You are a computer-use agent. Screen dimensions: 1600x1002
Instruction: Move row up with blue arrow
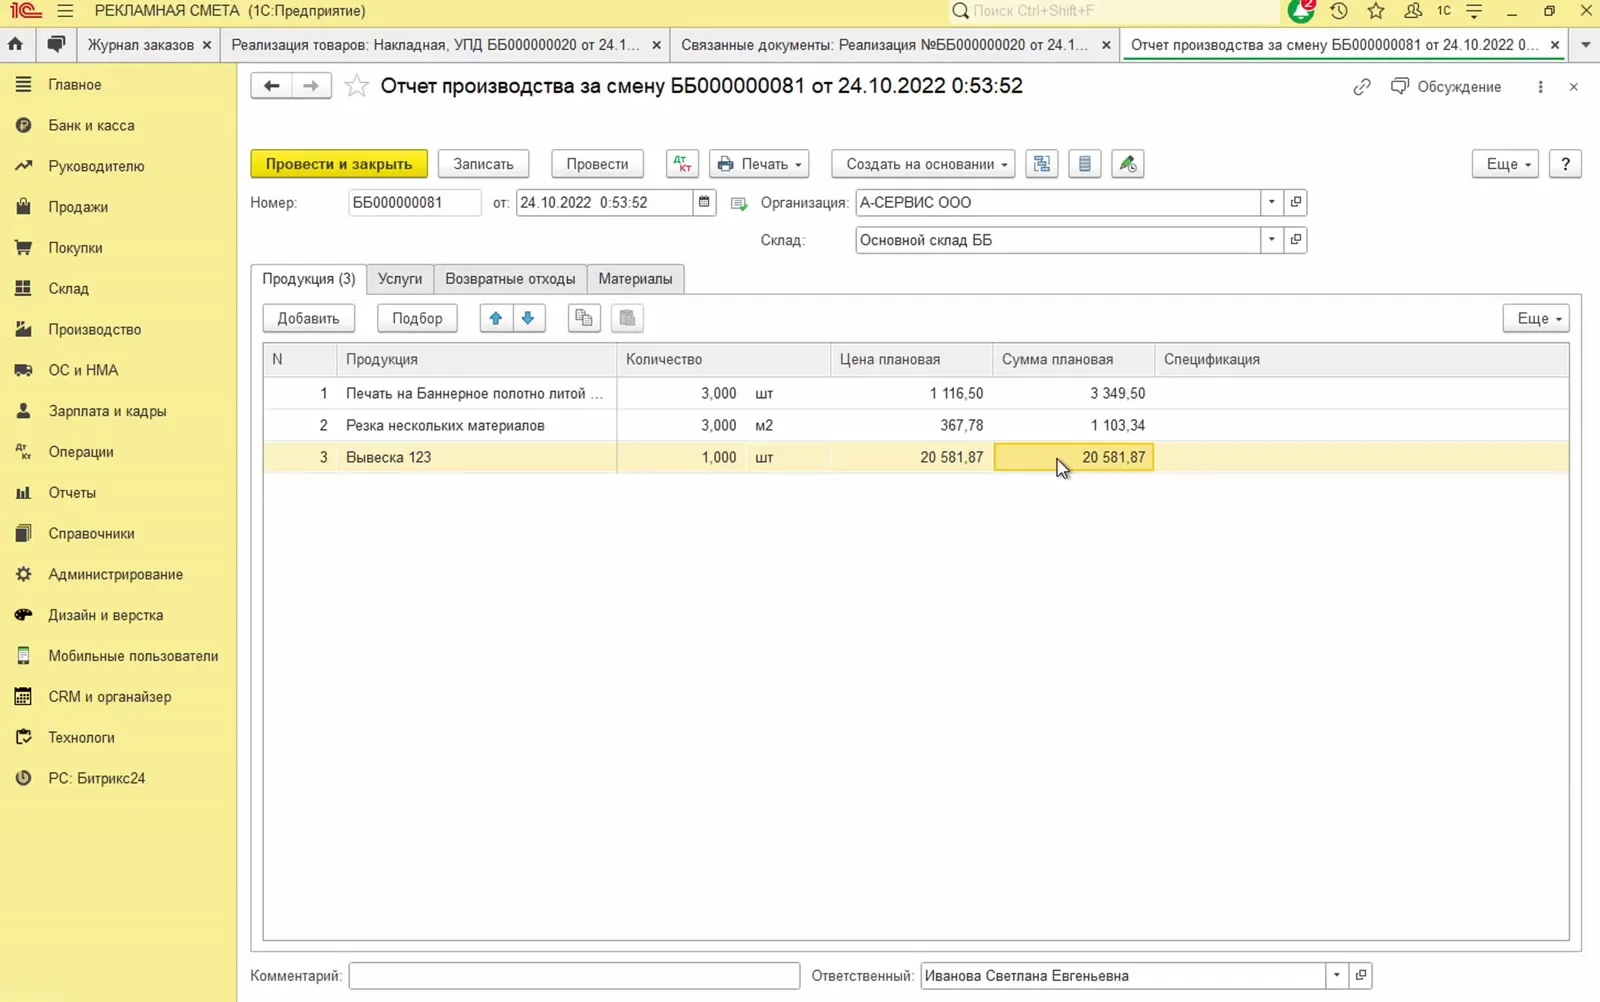coord(496,318)
